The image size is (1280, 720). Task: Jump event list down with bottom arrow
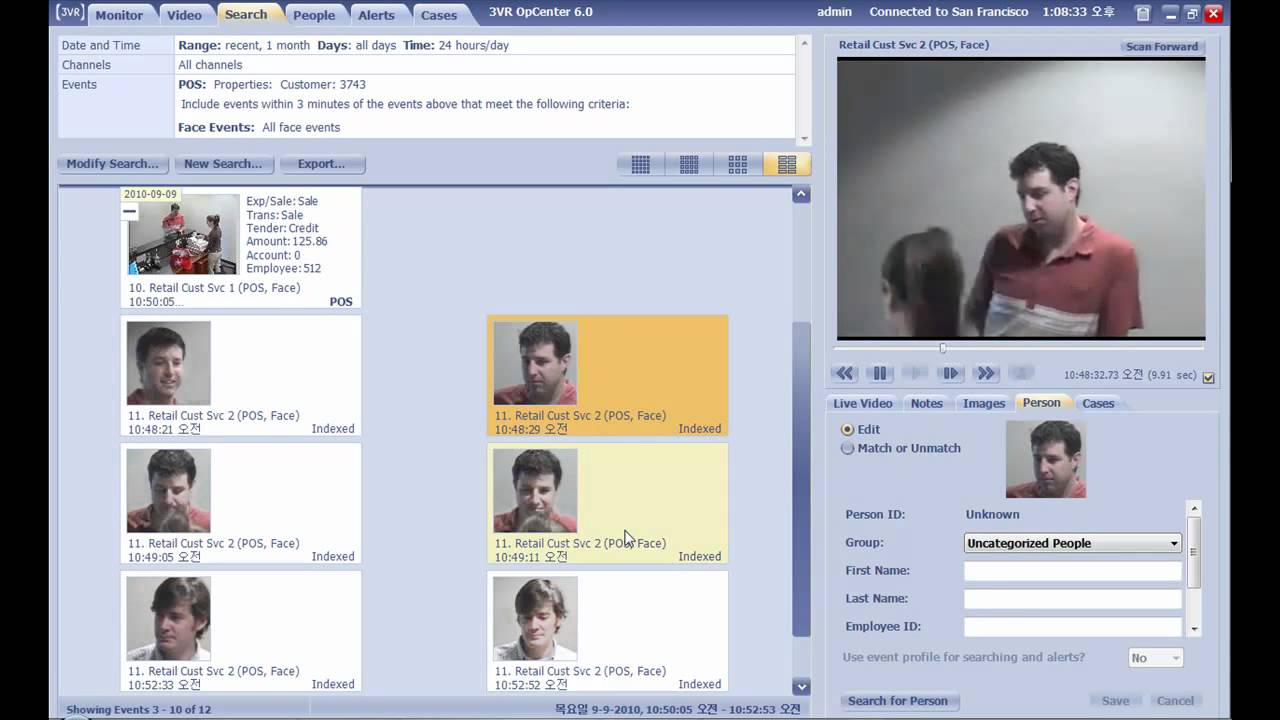click(801, 686)
